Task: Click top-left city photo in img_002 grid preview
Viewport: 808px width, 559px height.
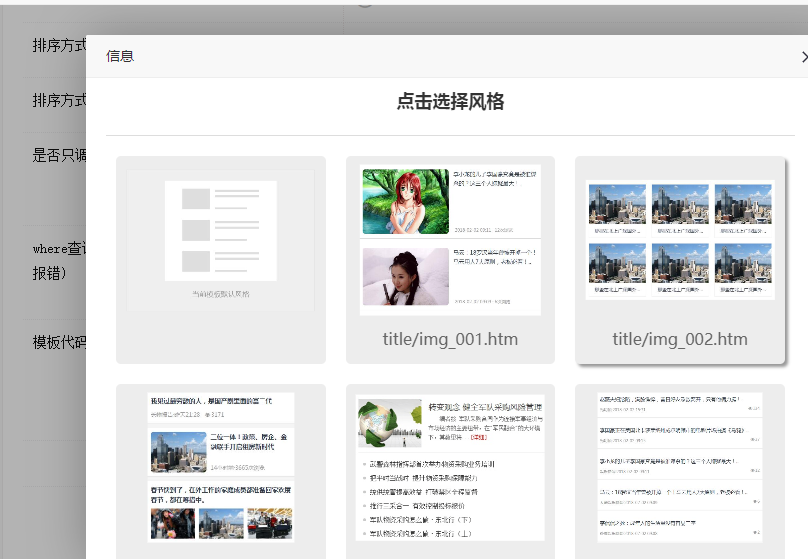Action: pyautogui.click(x=616, y=204)
